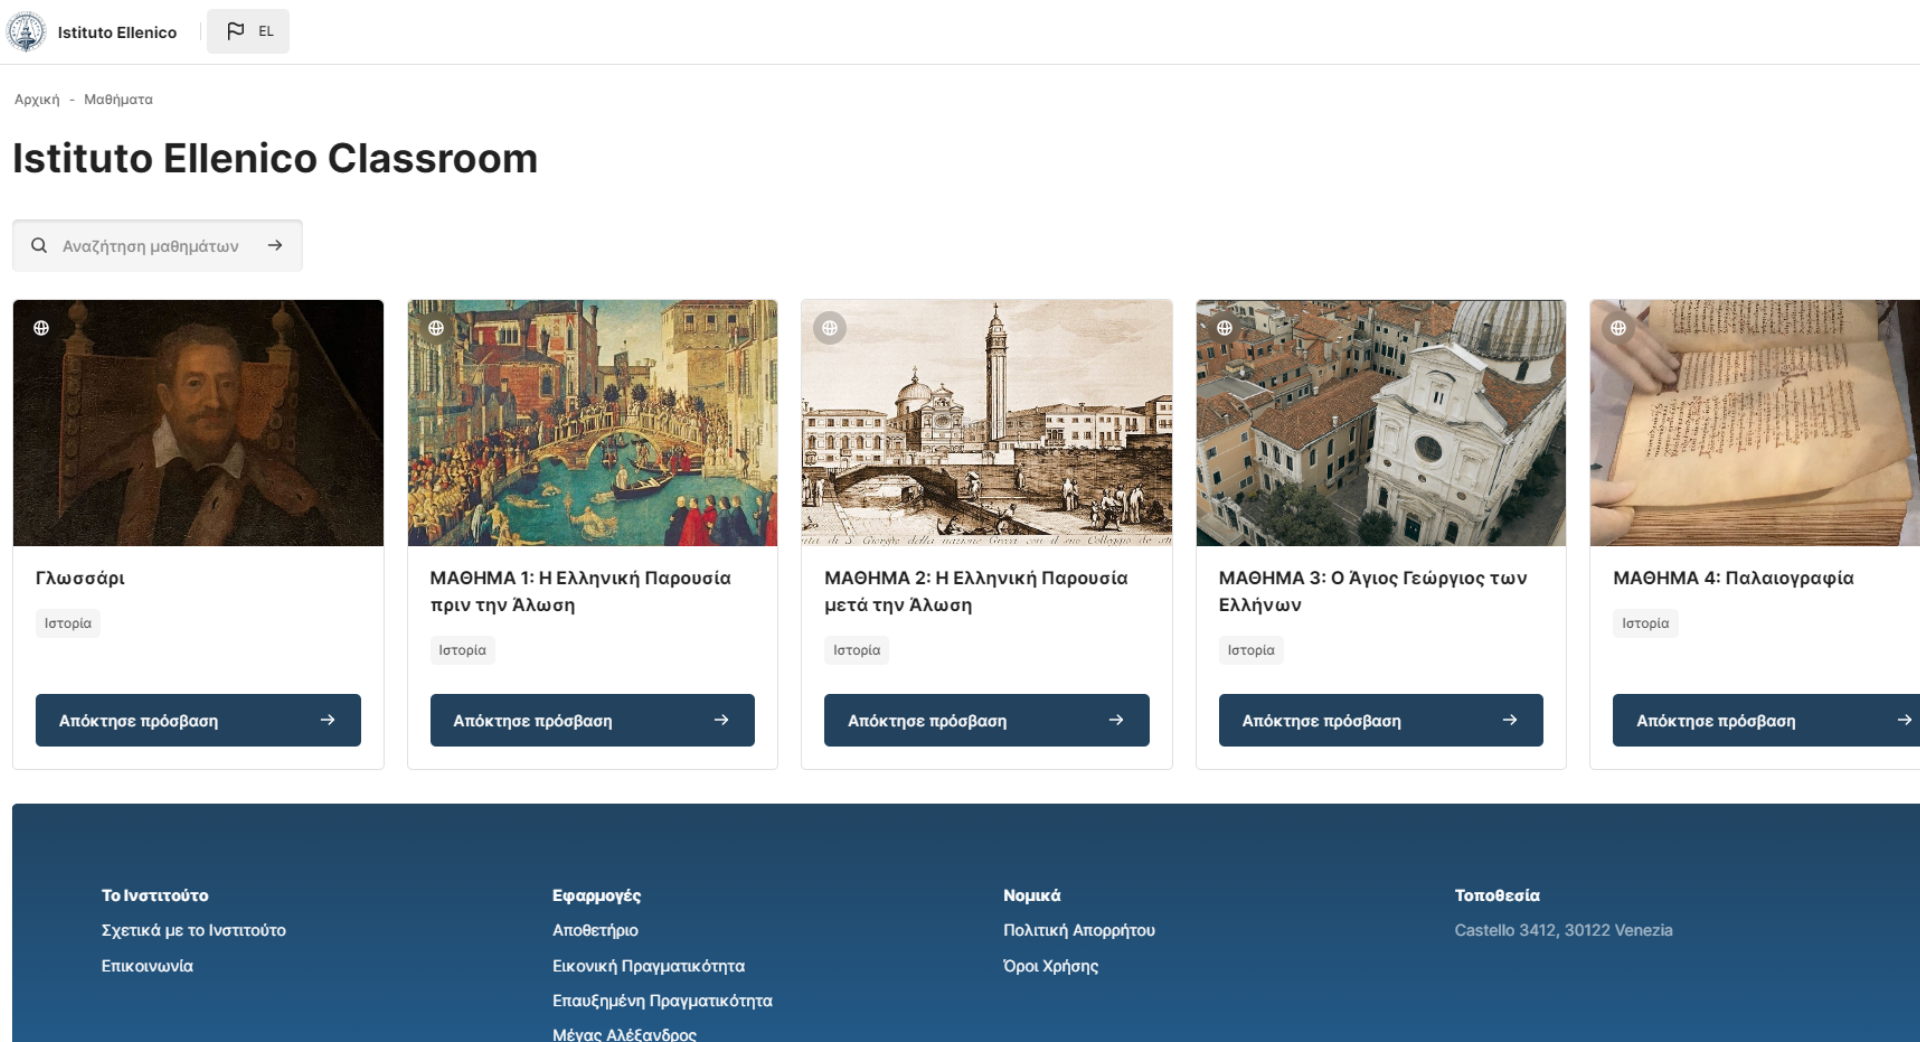Open Όροι Χρήσης footer link

point(1050,966)
